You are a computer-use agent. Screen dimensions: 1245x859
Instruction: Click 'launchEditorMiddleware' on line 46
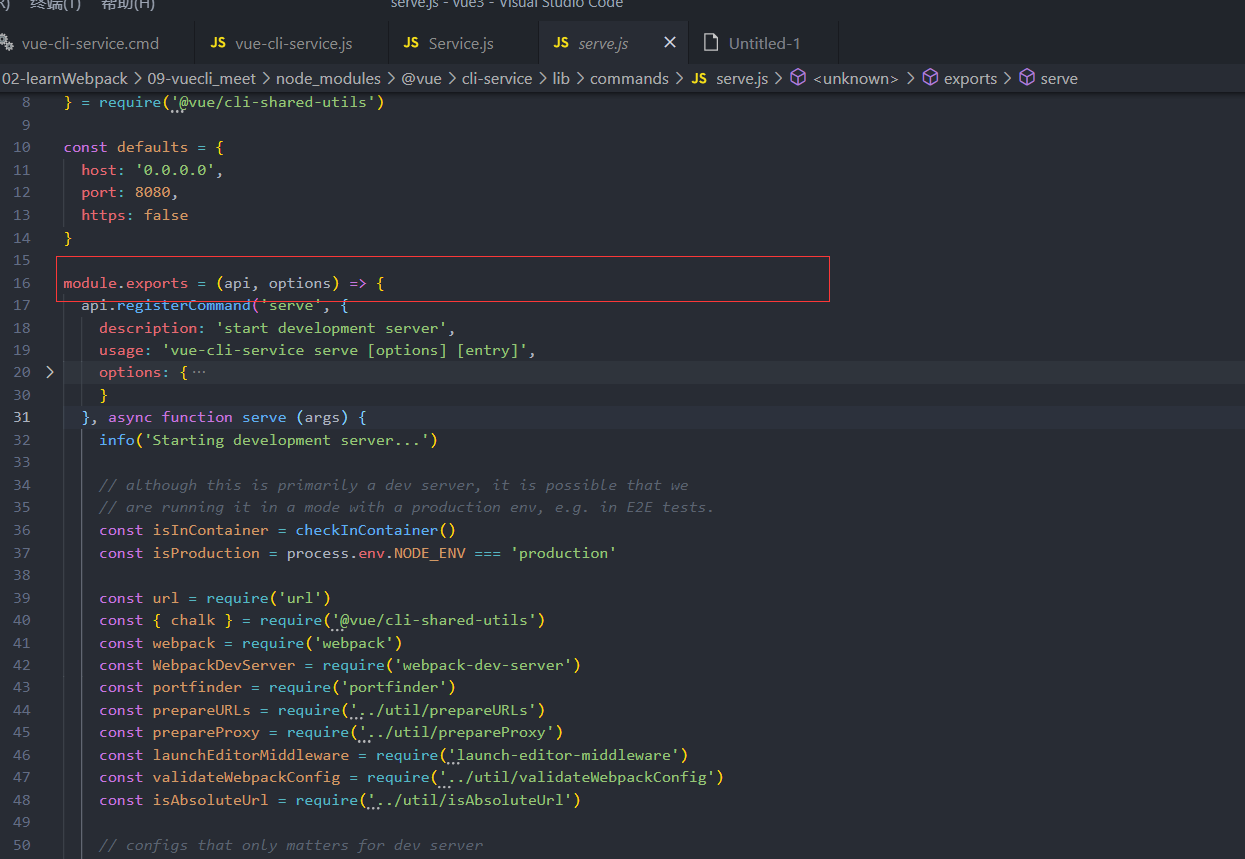click(x=251, y=755)
